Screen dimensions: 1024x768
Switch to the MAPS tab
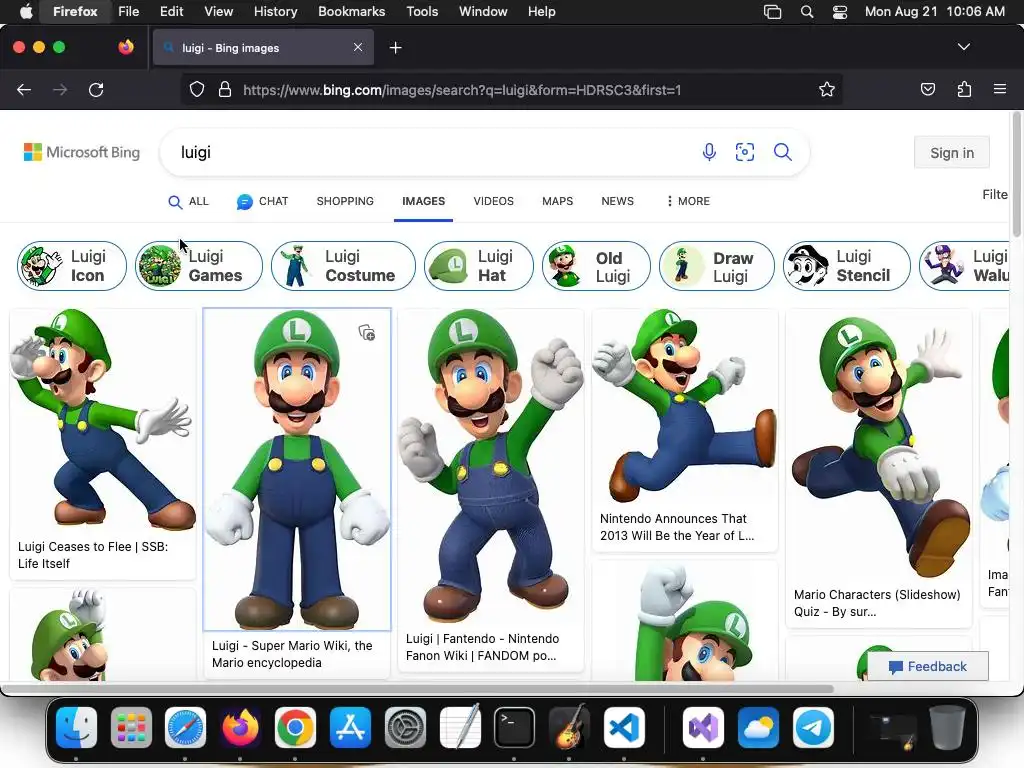coord(557,201)
